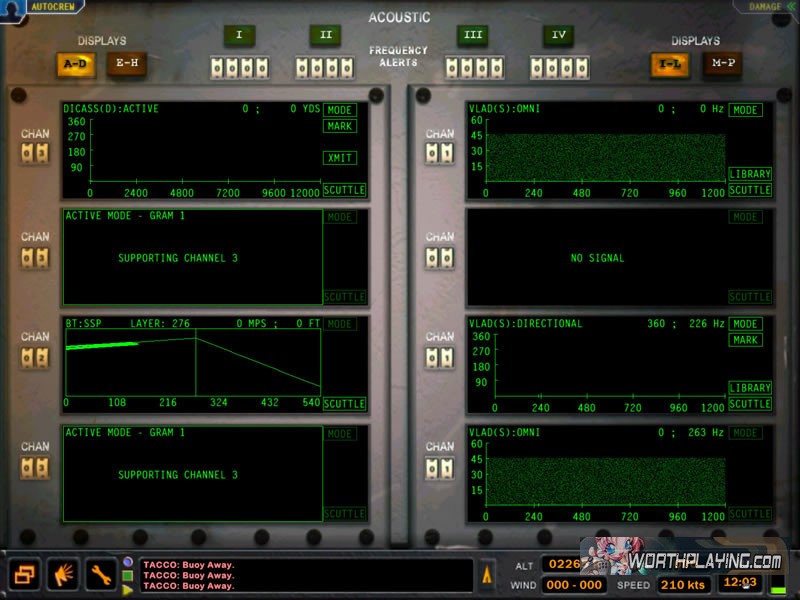Screen dimensions: 800x600
Task: Switch left displays to E-H
Action: coord(127,63)
